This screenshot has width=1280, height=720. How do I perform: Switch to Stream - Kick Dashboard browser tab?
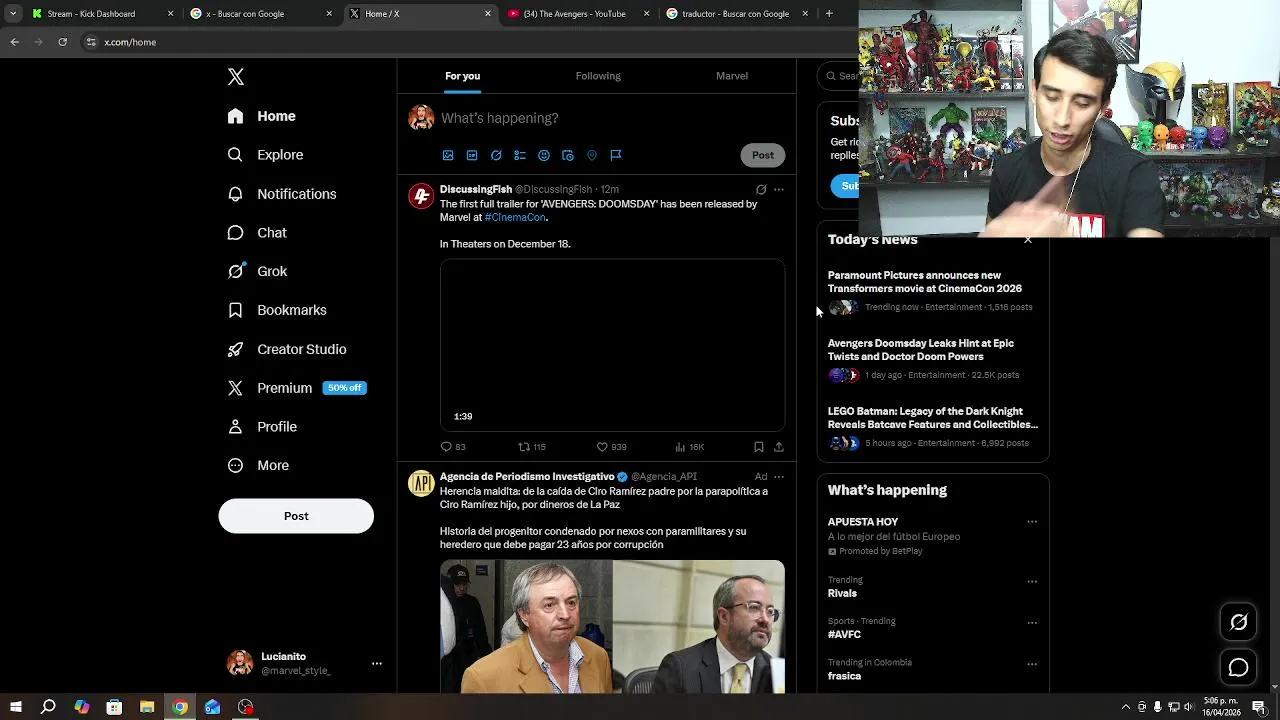click(x=101, y=14)
